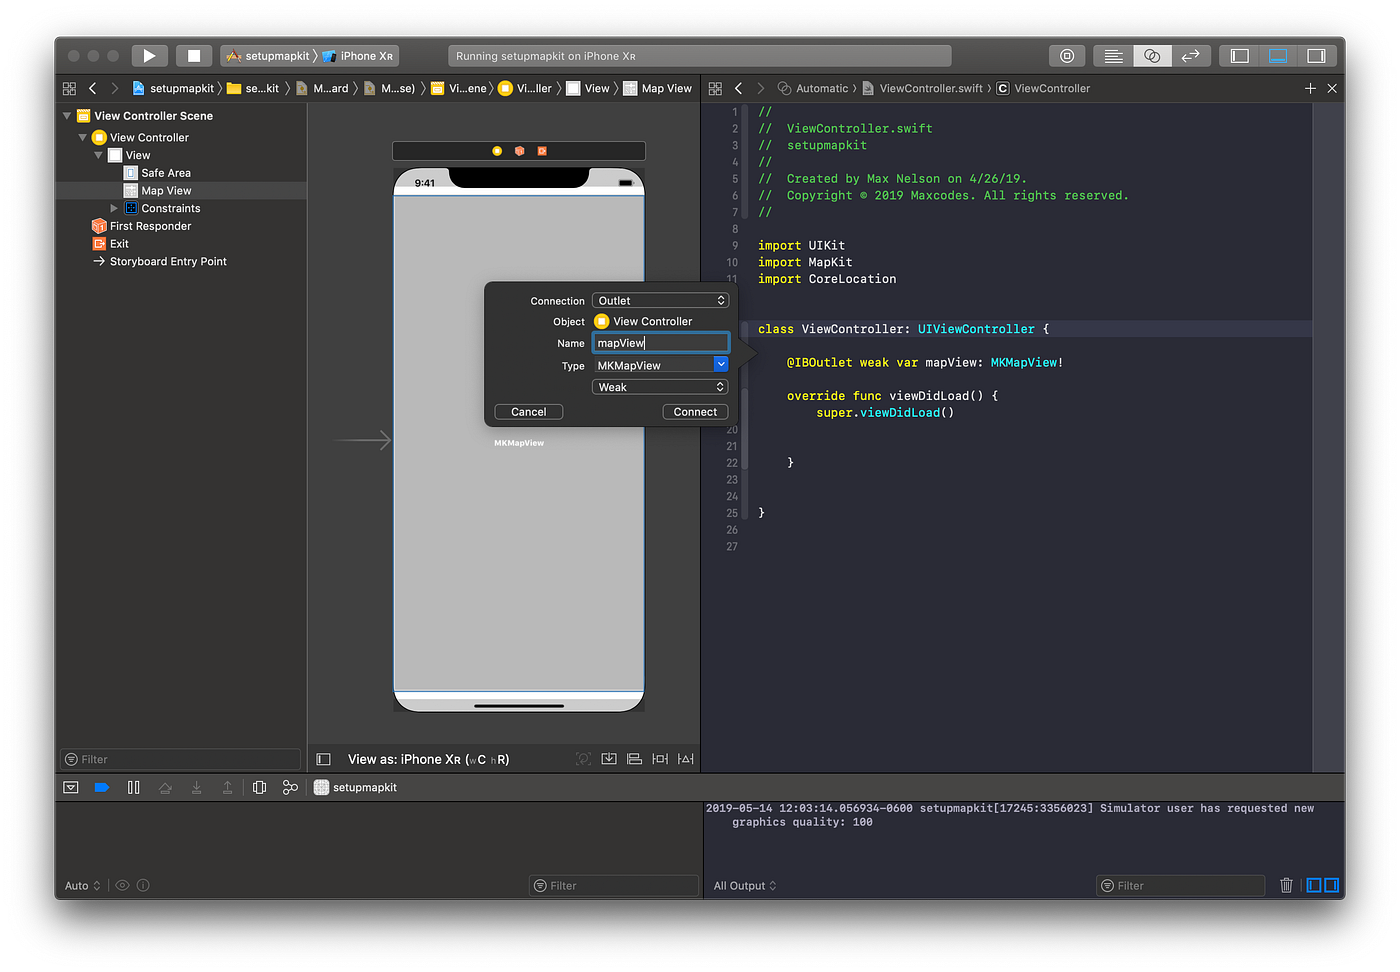This screenshot has height=972, width=1400.
Task: Collapse the Constraints tree item
Action: [115, 207]
